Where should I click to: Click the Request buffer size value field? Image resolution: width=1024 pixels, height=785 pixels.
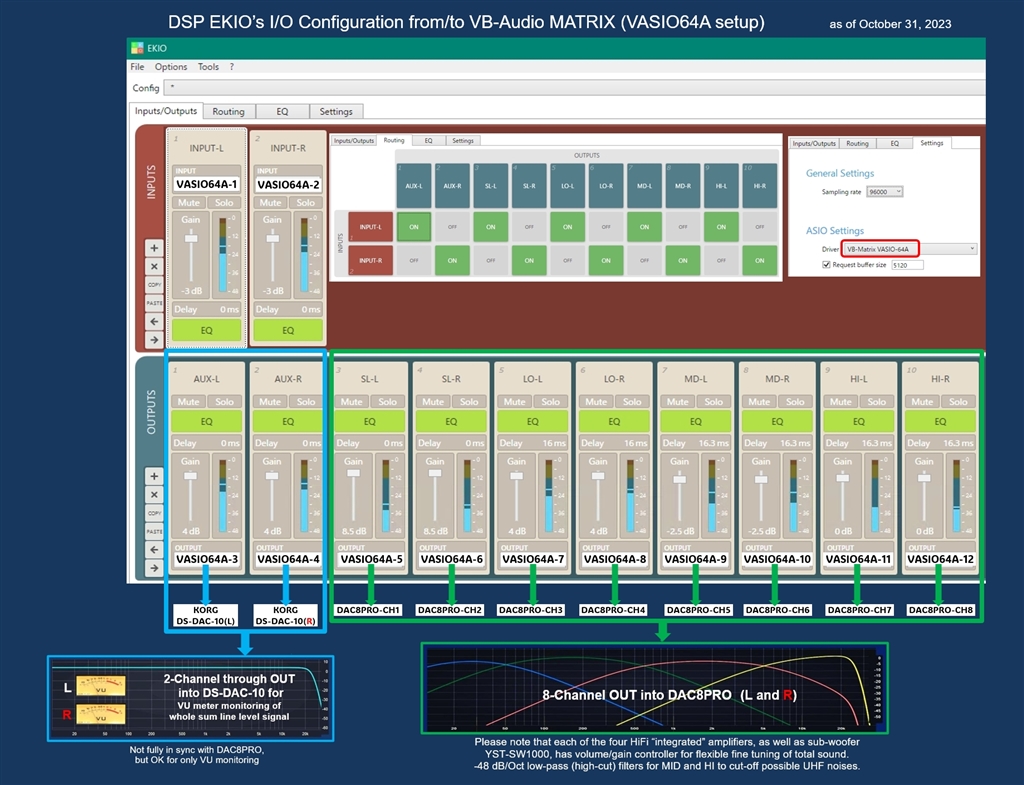point(906,265)
